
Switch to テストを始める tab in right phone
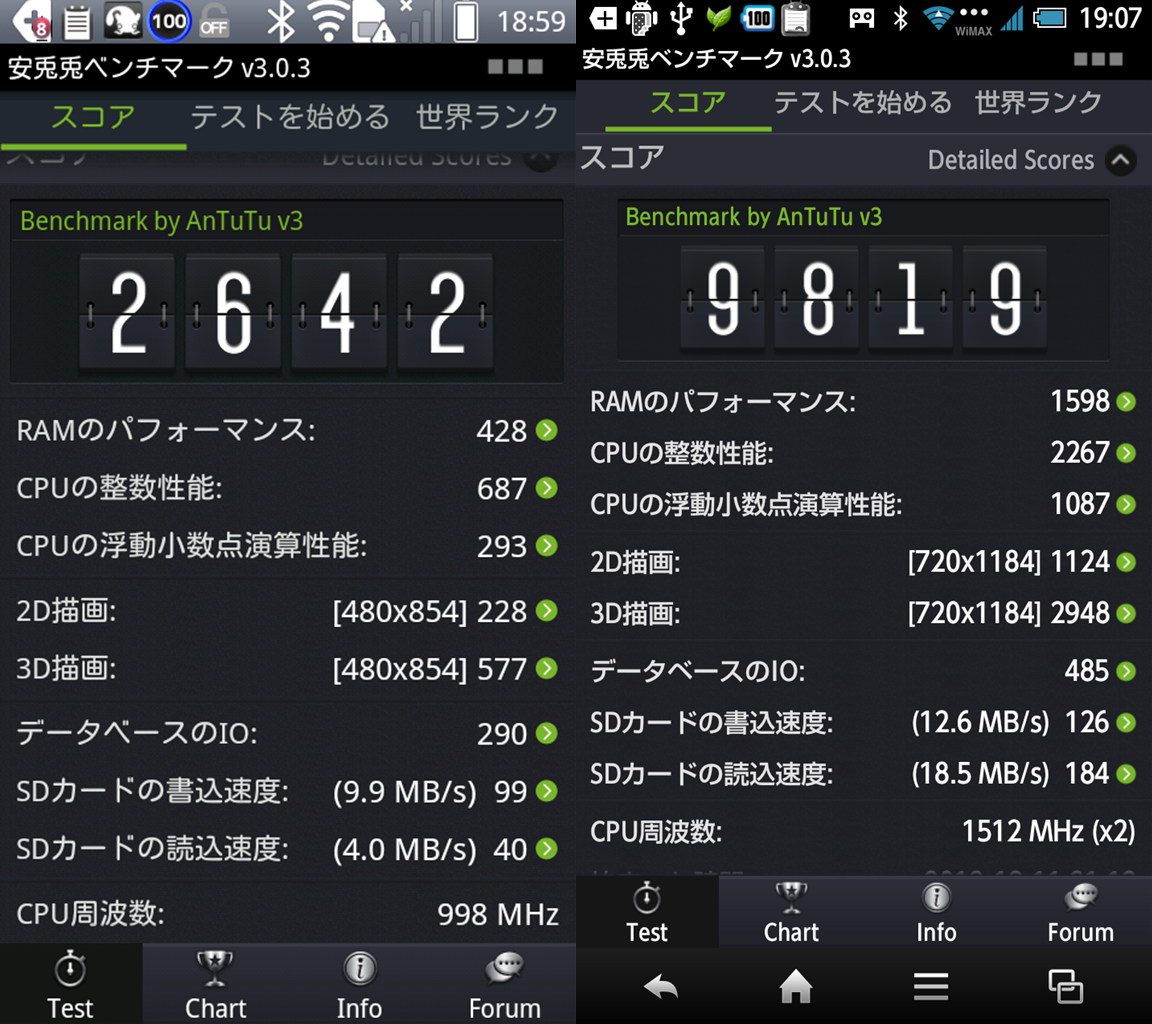click(x=863, y=103)
